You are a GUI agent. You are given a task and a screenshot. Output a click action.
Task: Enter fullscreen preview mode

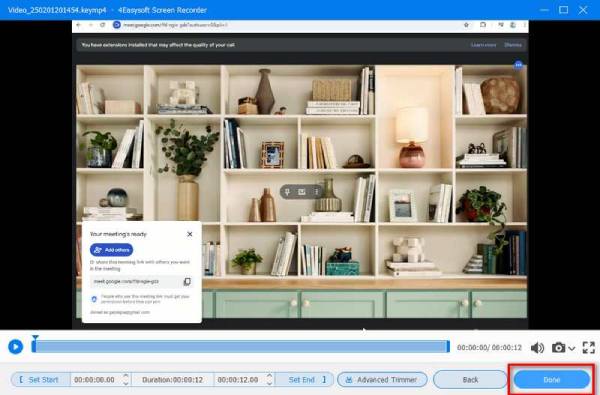589,348
